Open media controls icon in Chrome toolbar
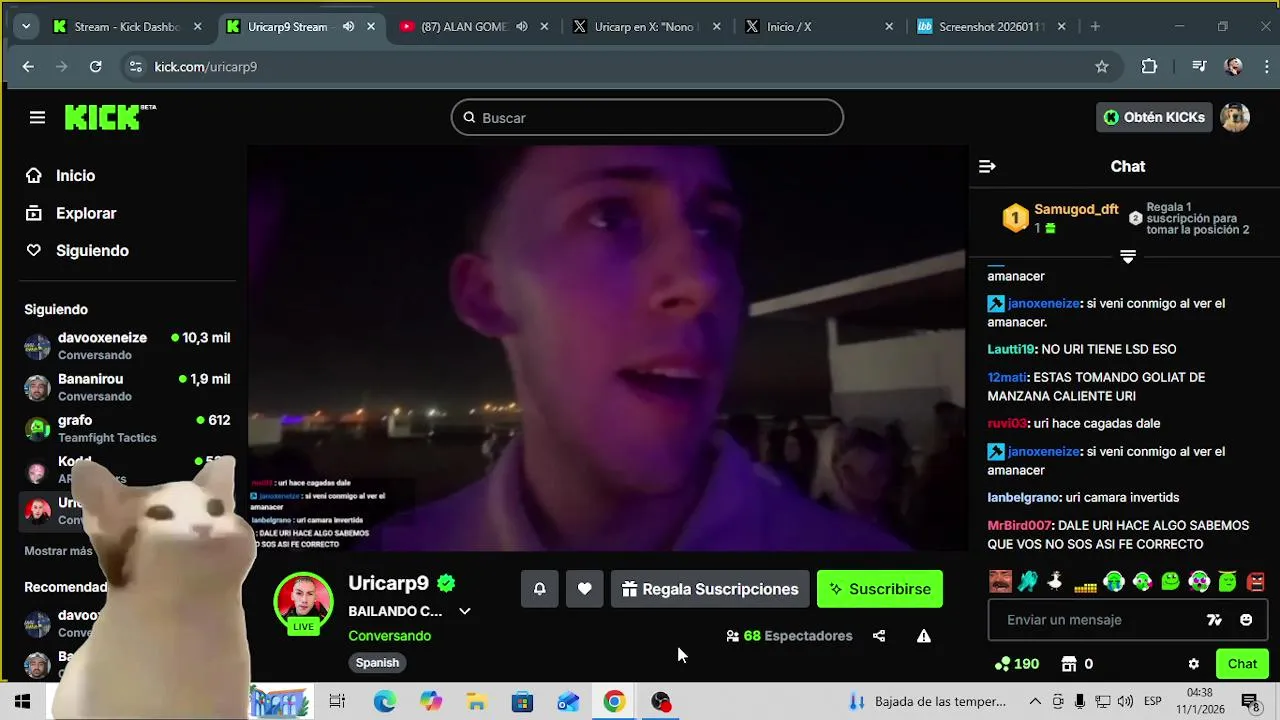Screen dimensions: 1280x720 pos(1199,67)
